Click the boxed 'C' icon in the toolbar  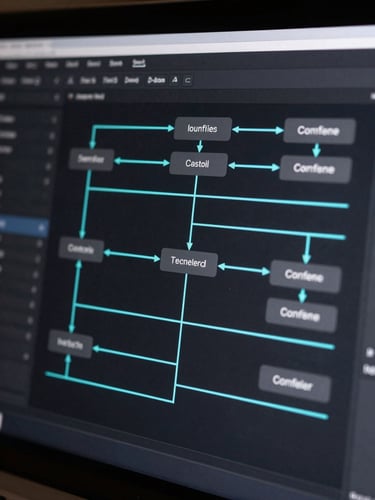(x=188, y=81)
